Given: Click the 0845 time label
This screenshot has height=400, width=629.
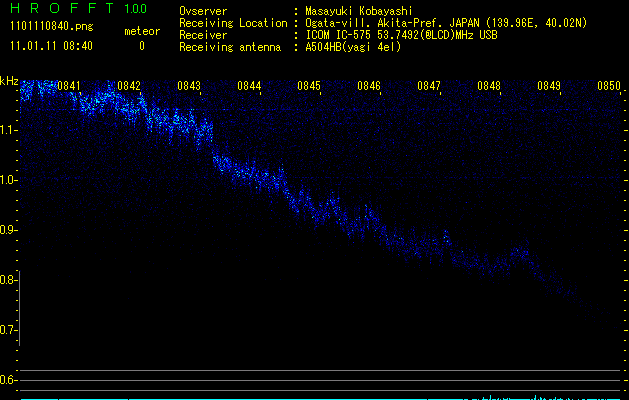Looking at the screenshot, I should [x=309, y=86].
